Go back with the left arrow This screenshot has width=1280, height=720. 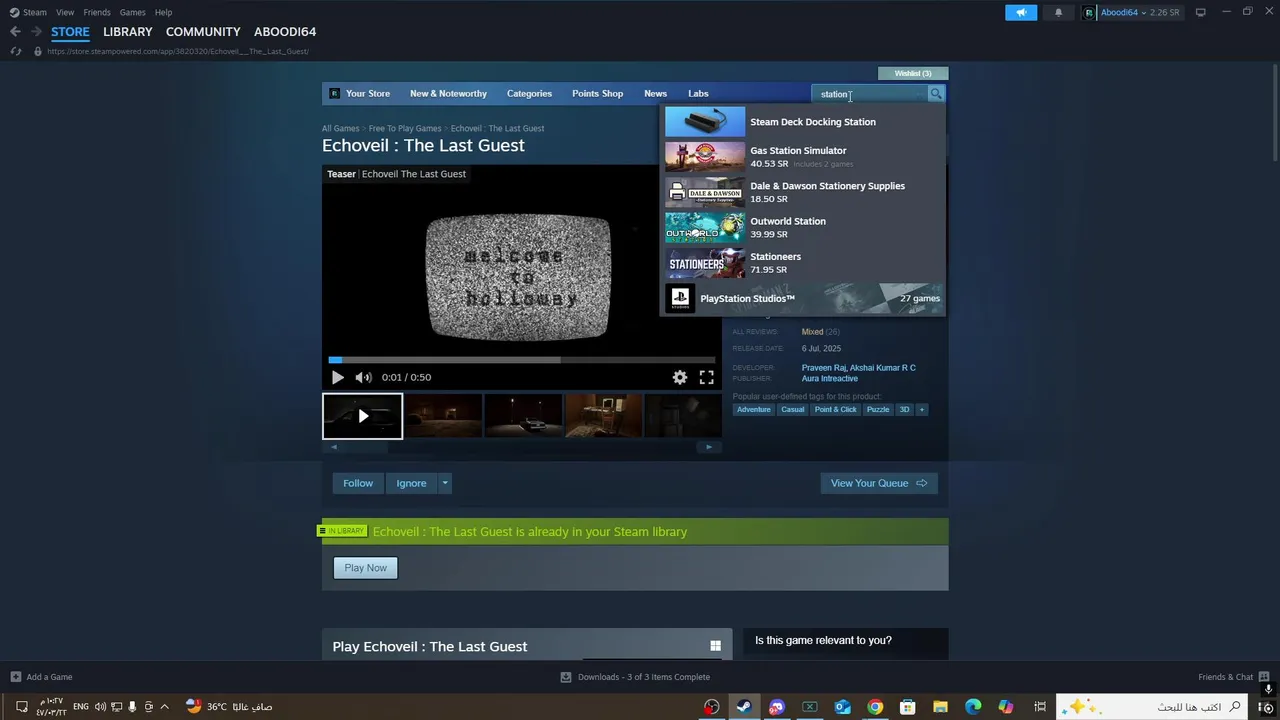point(15,32)
